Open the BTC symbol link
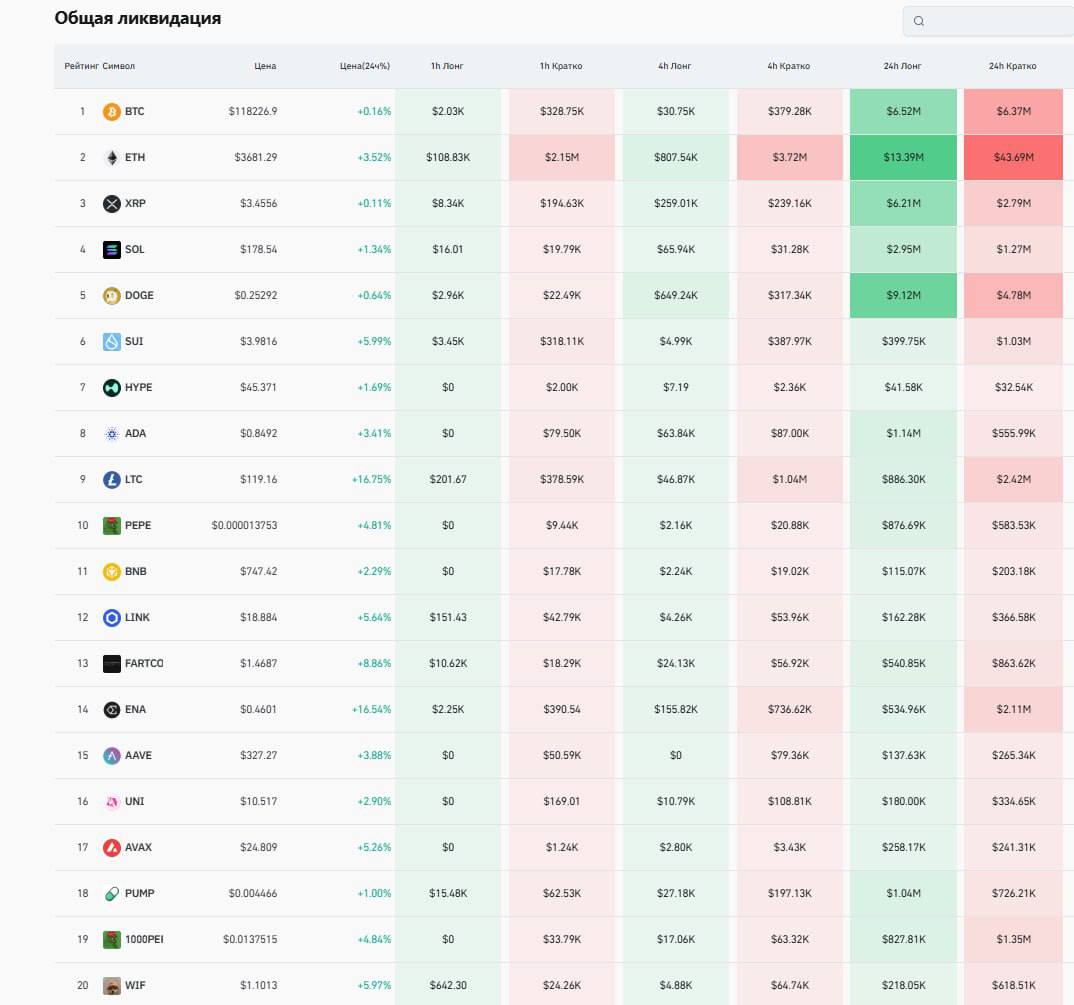Viewport: 1074px width, 1005px height. (134, 112)
